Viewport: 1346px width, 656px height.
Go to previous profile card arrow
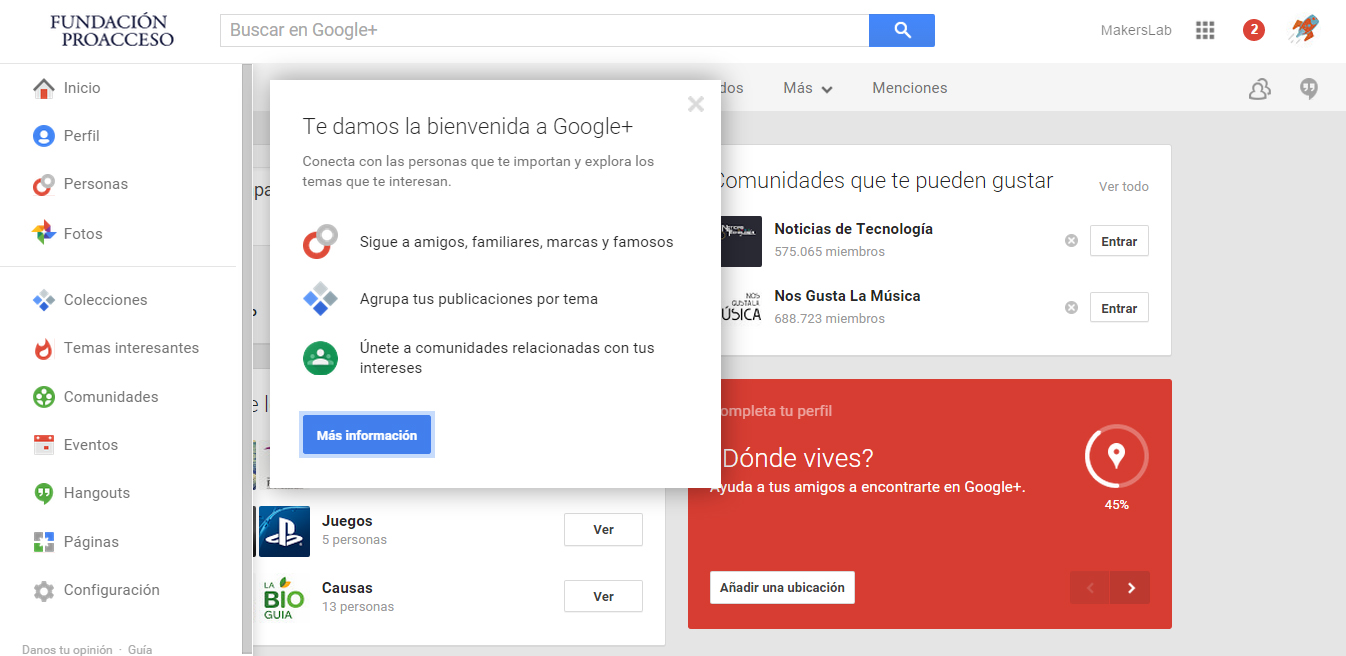(1090, 588)
